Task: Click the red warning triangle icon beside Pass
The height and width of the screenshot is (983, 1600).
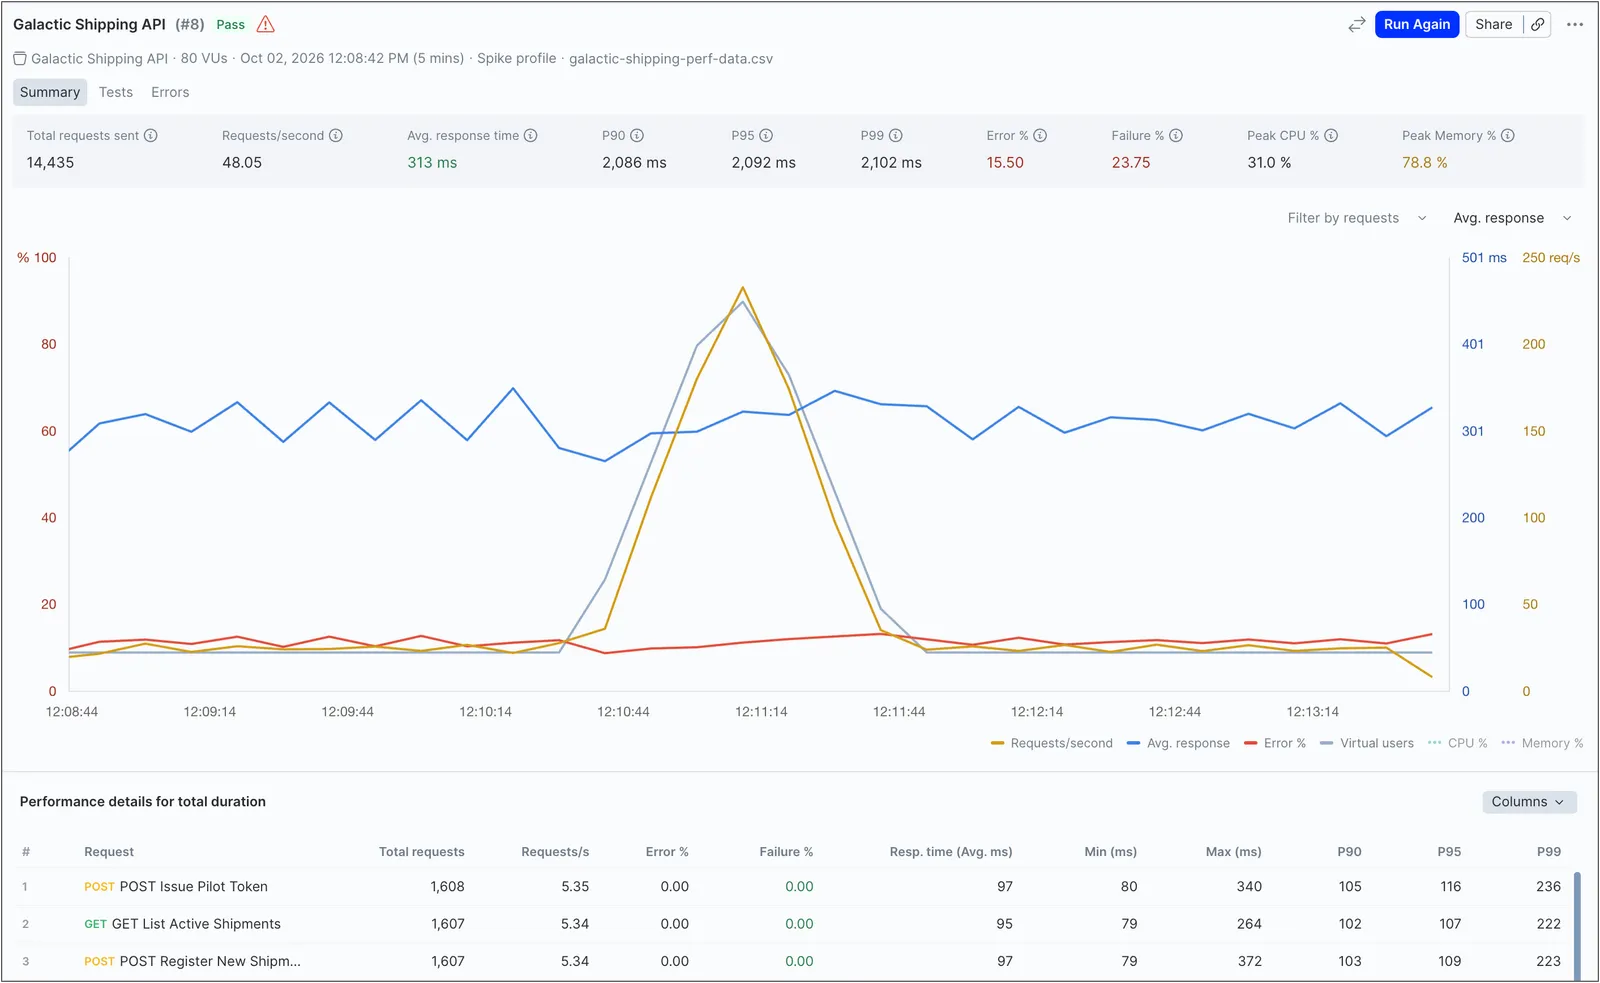Action: [x=265, y=24]
